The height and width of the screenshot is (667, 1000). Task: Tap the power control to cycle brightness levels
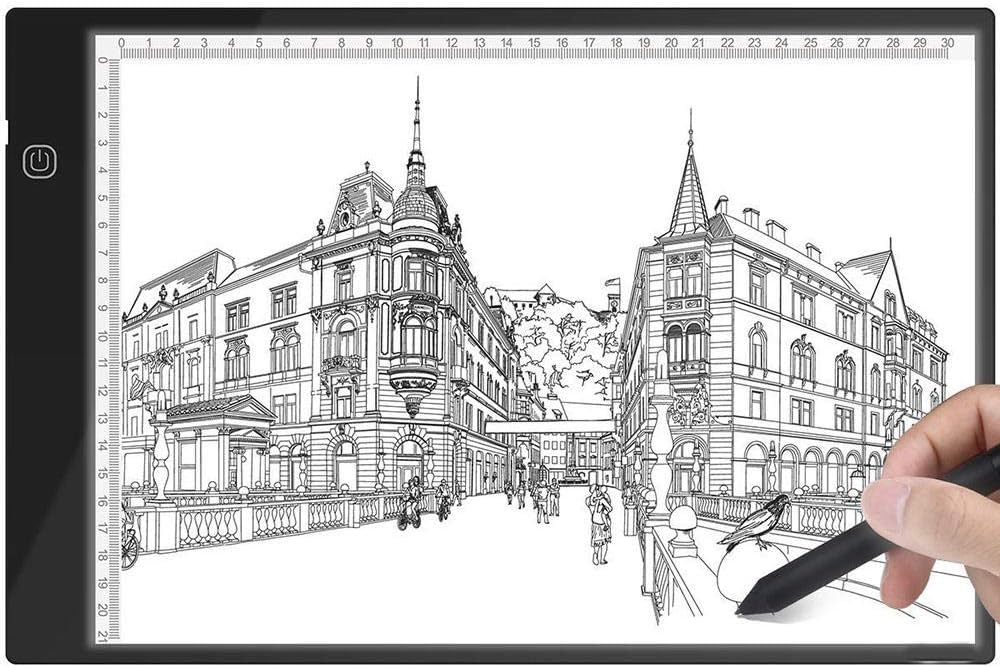pyautogui.click(x=38, y=160)
